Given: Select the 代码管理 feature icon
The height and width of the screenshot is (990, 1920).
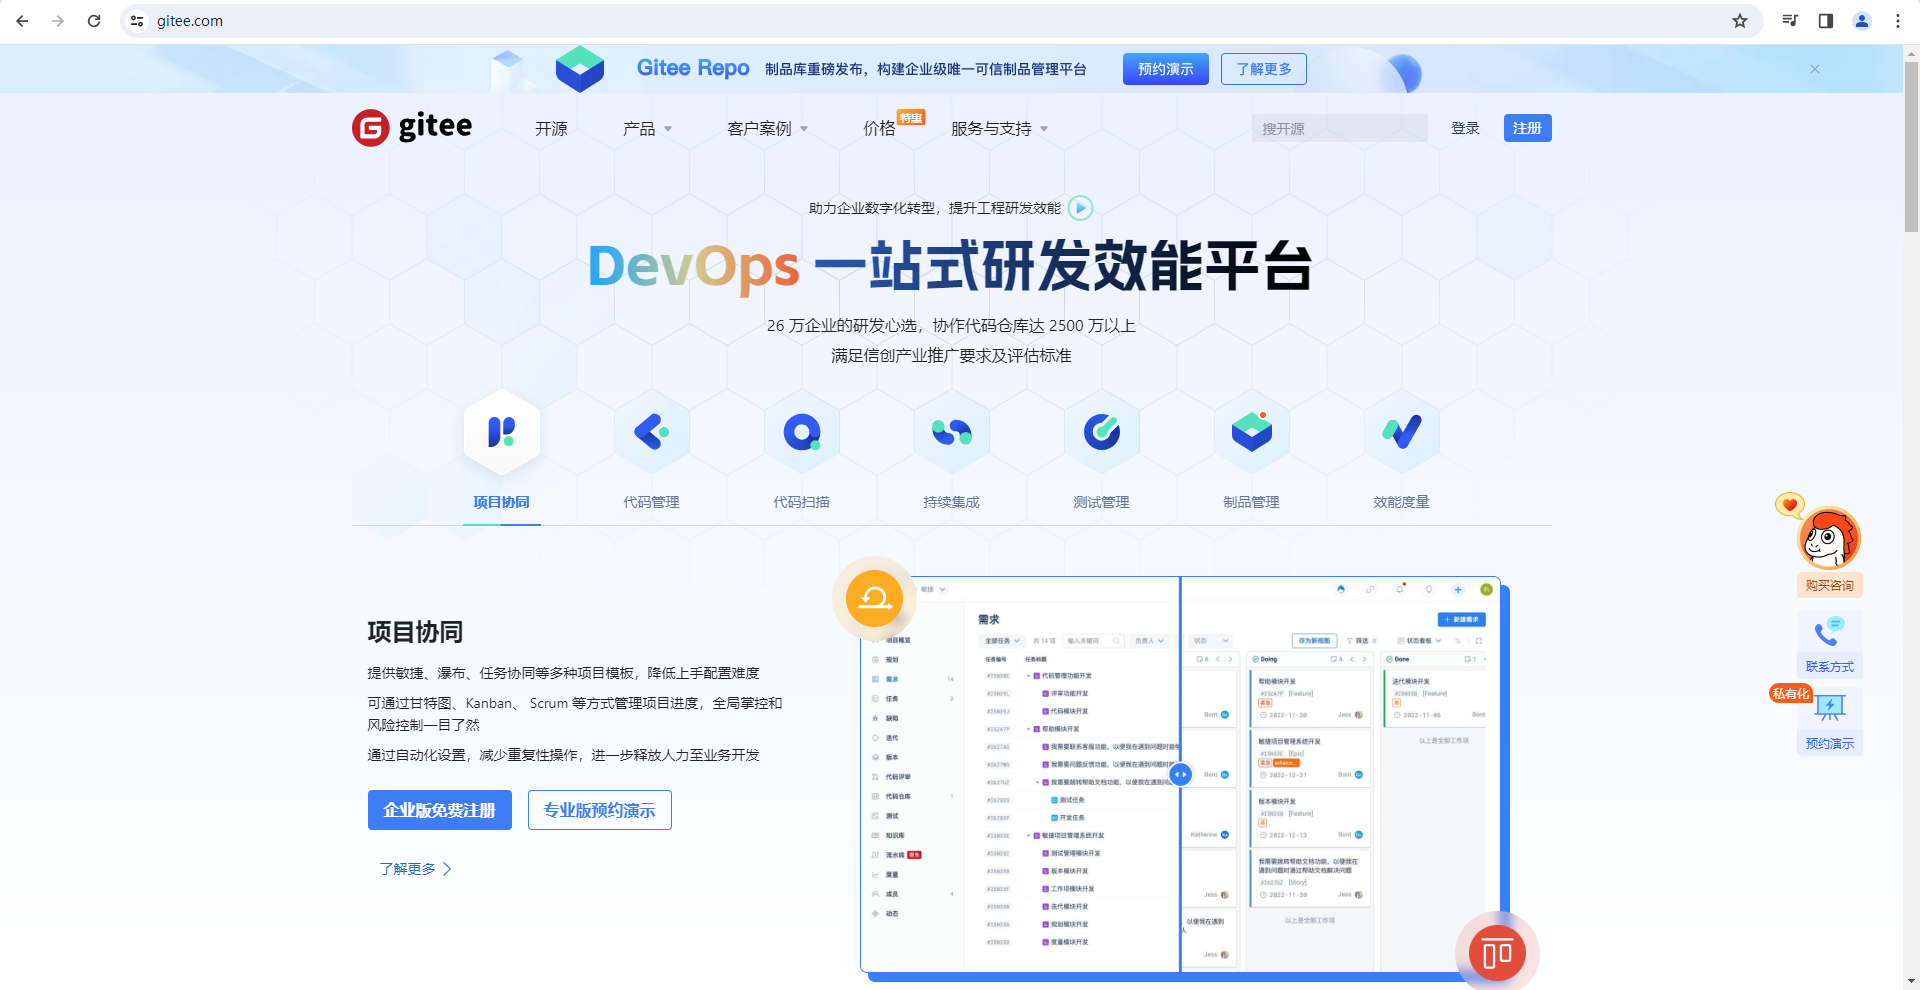Looking at the screenshot, I should [651, 432].
